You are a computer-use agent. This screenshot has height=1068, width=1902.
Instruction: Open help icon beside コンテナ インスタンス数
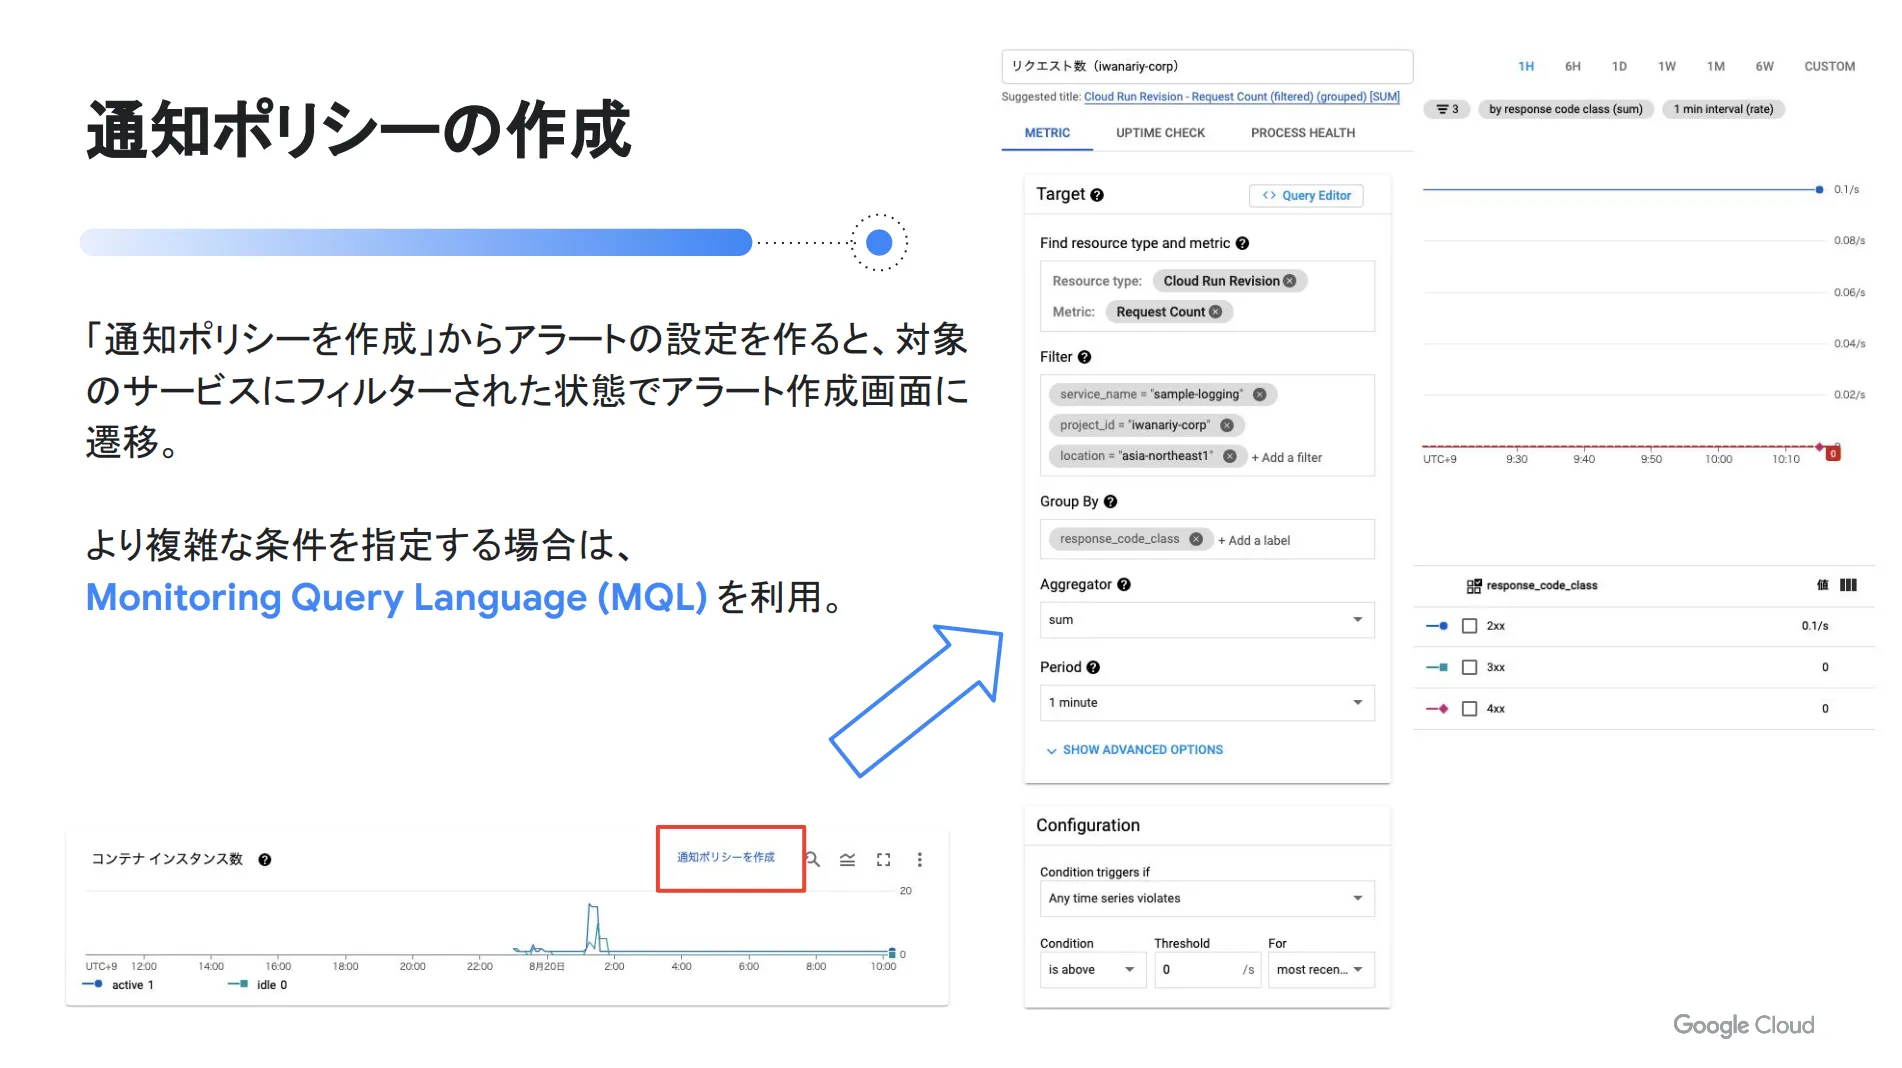tap(265, 859)
